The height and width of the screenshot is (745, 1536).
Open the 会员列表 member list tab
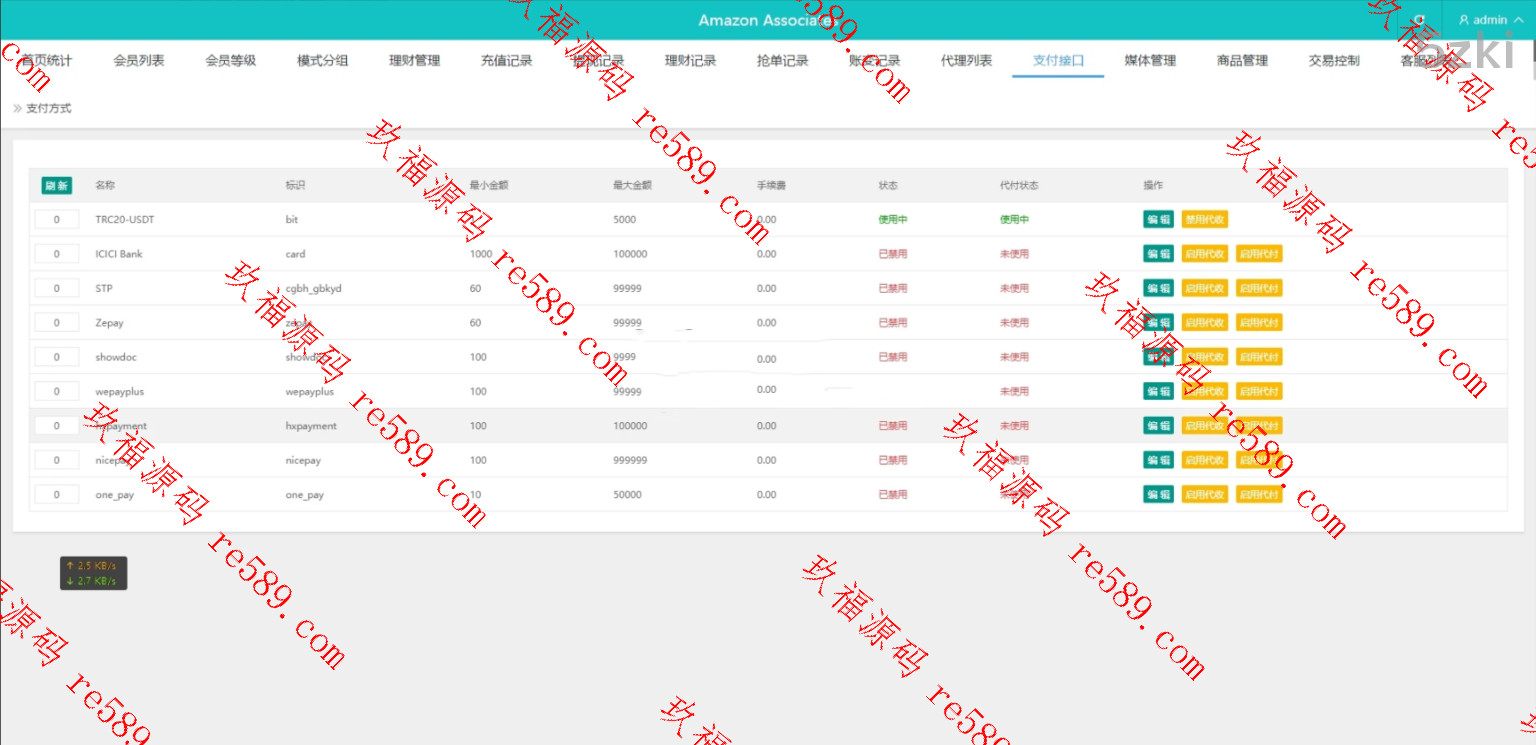click(x=139, y=61)
